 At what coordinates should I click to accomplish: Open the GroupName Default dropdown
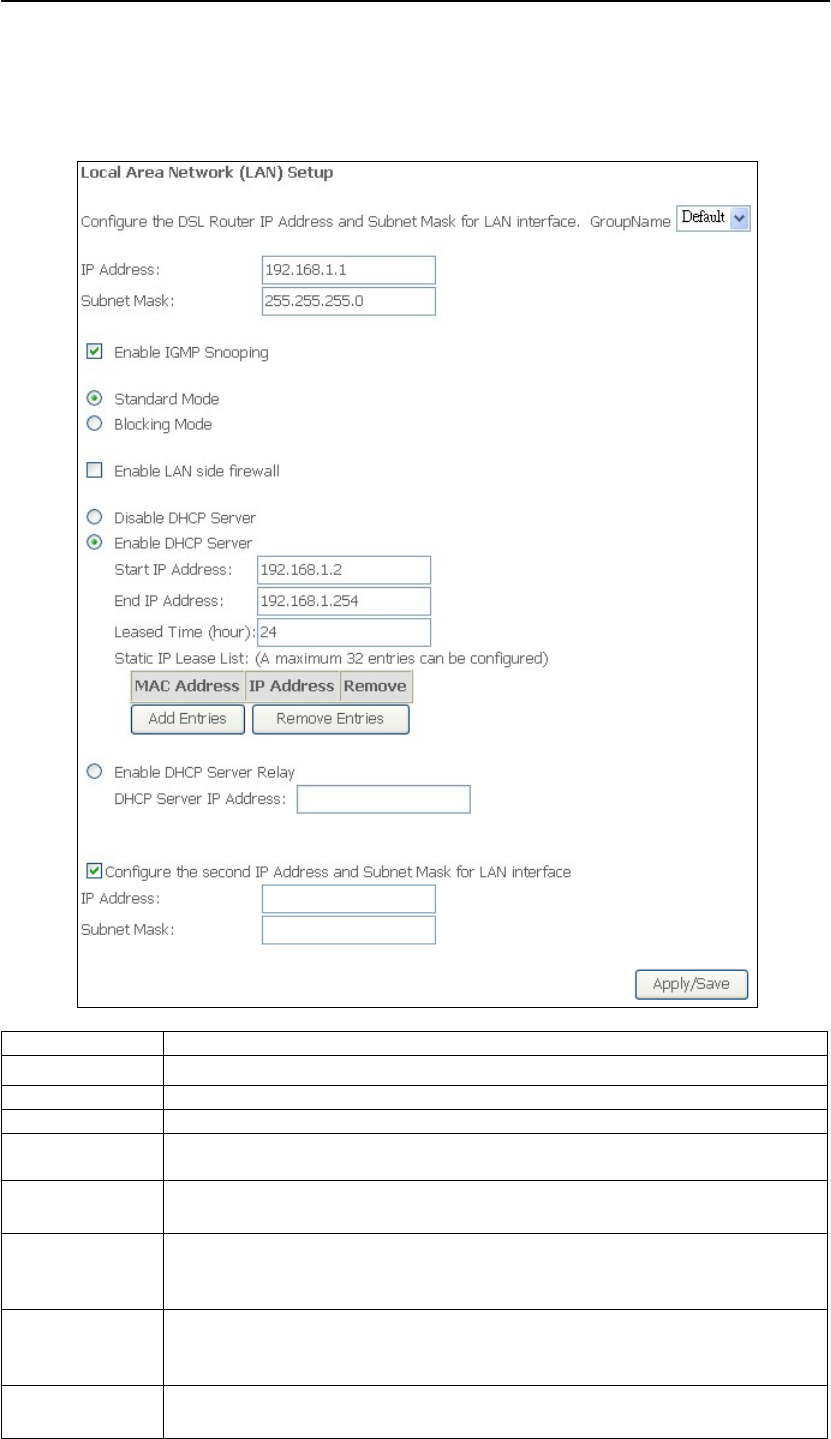(714, 218)
